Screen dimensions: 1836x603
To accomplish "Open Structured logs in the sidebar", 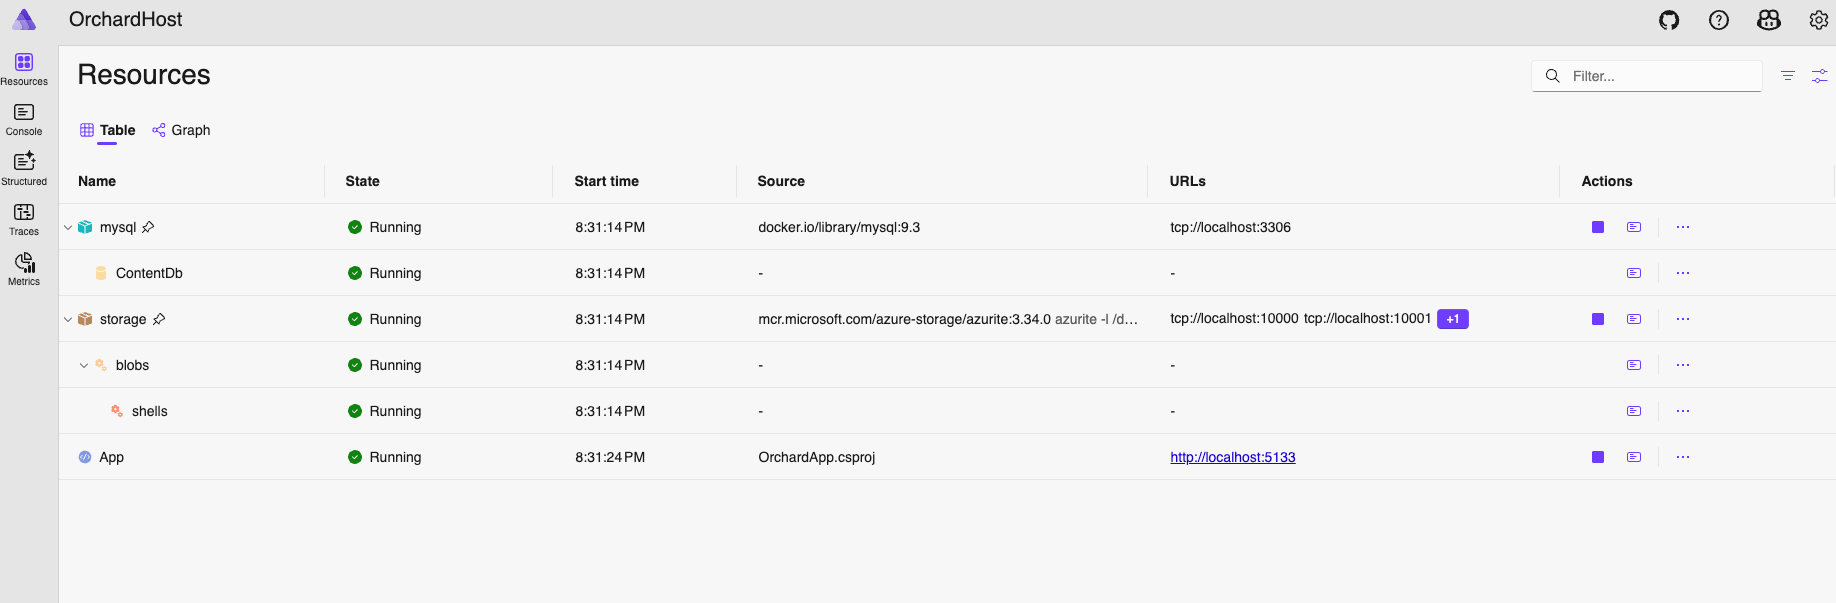I will tap(24, 170).
